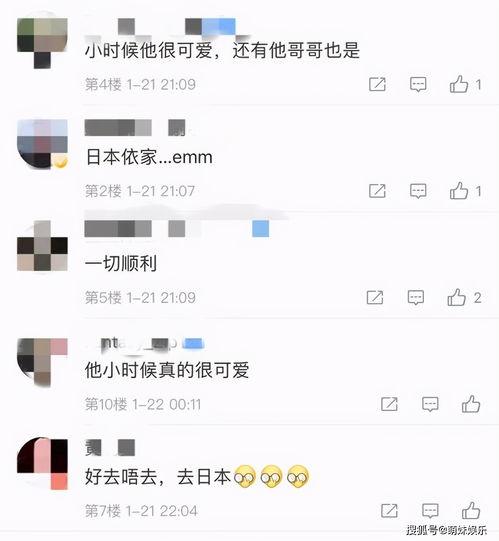
Task: Share the 10th floor comment
Action: (389, 404)
